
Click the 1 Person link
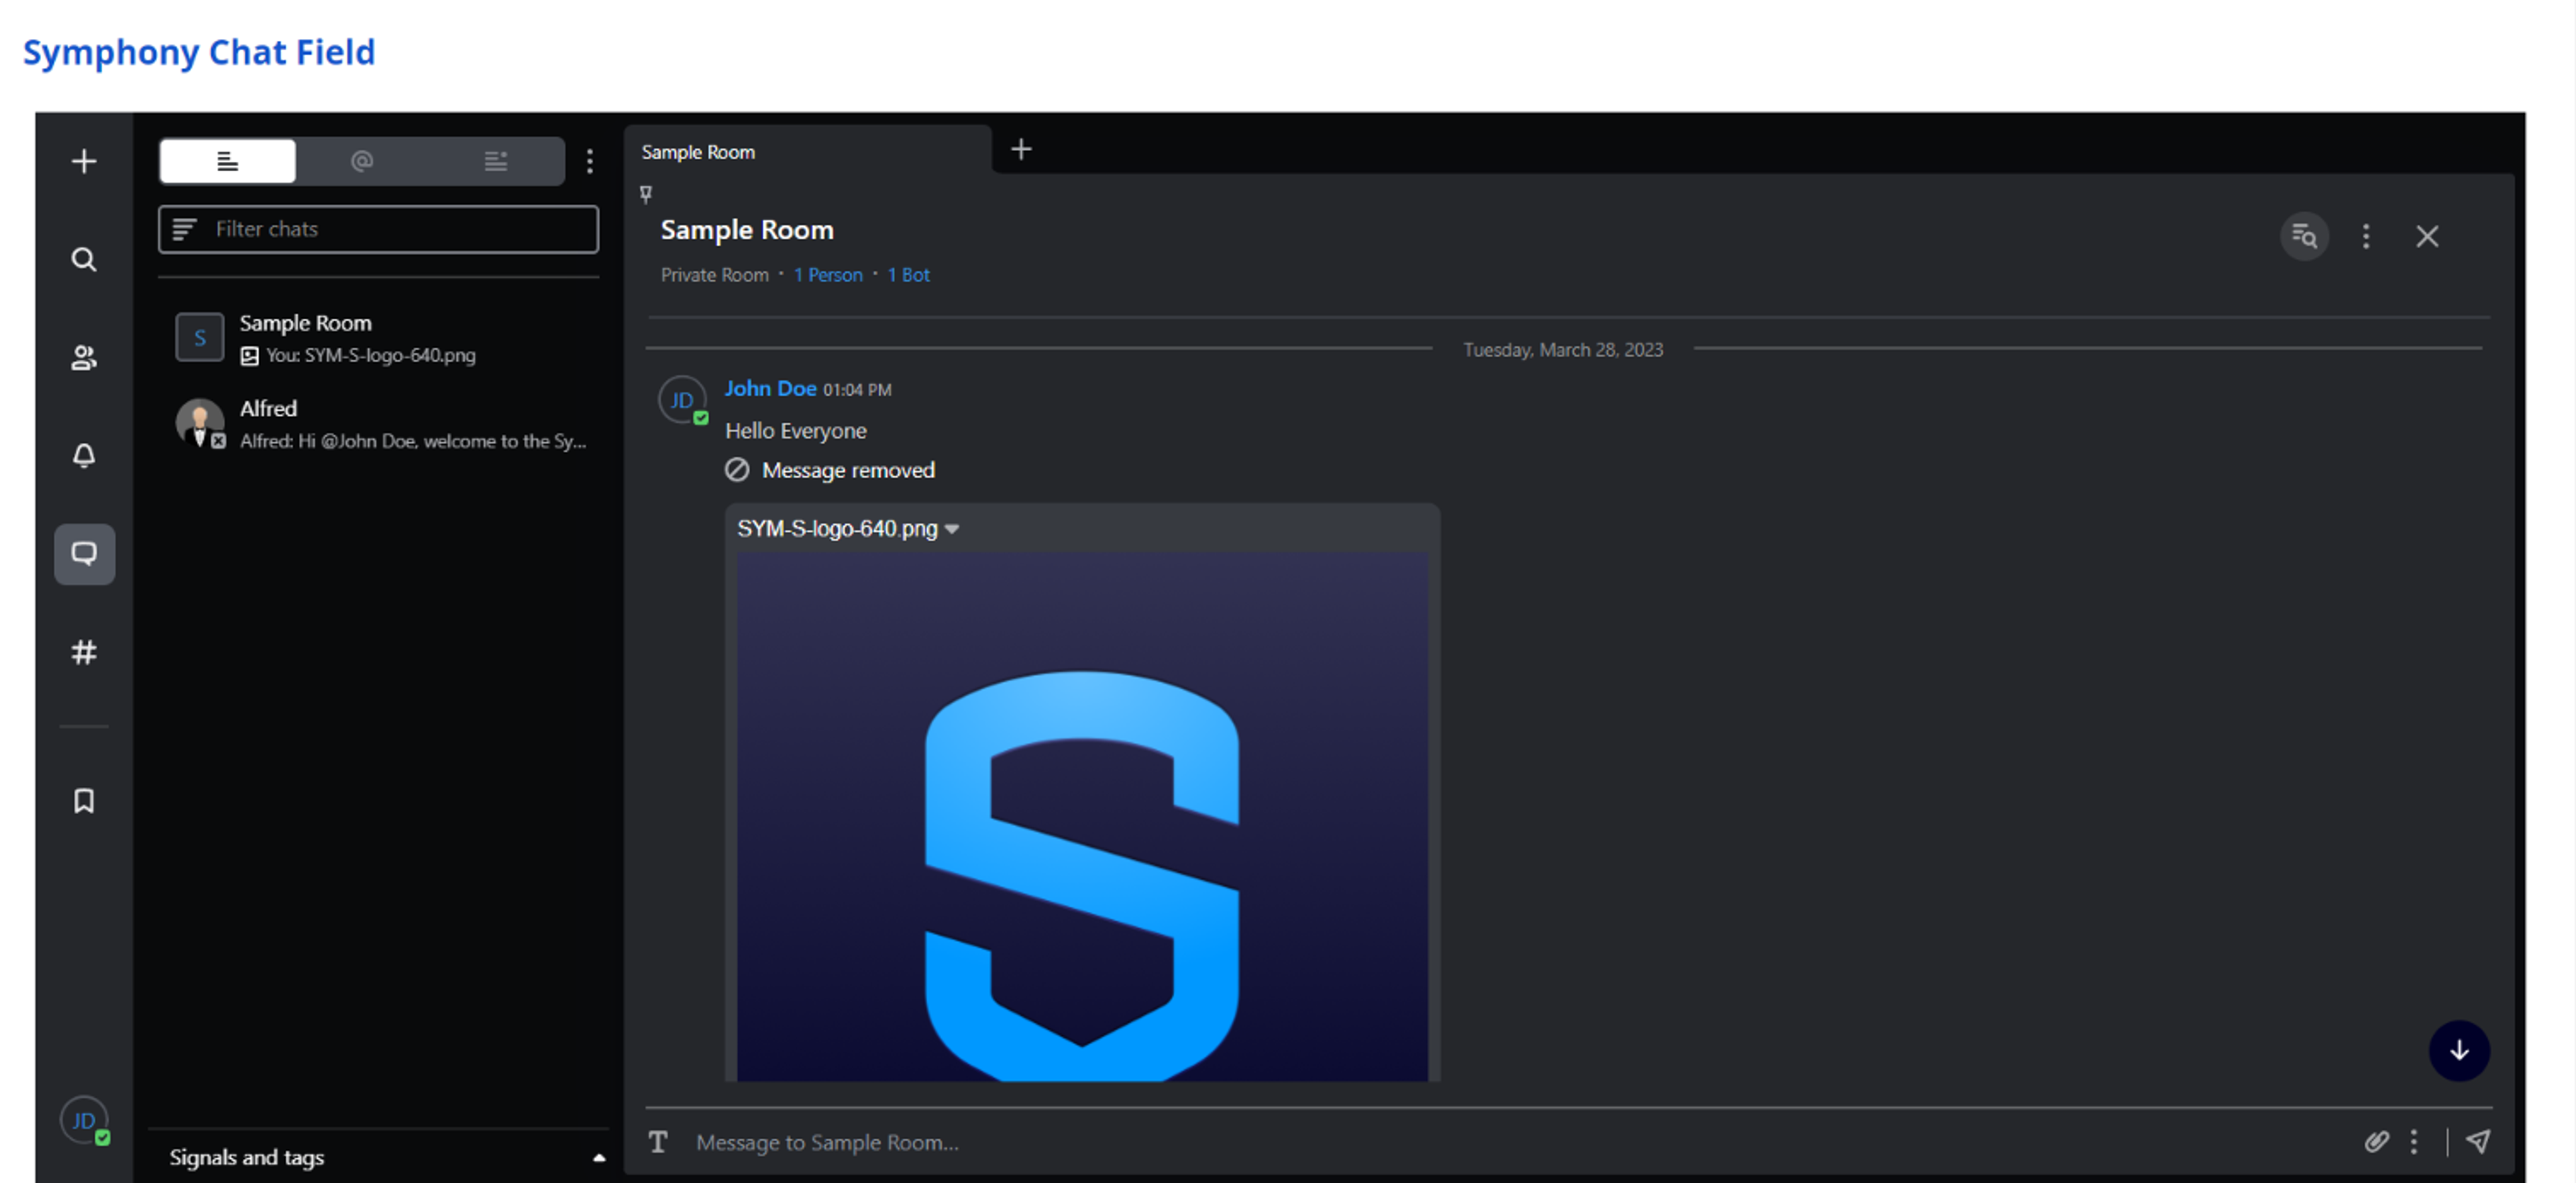pos(828,275)
